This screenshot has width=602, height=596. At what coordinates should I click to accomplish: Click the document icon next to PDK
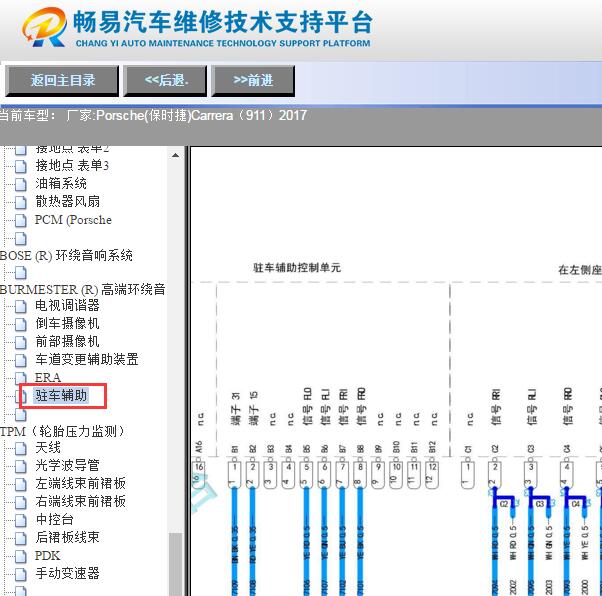tap(21, 556)
